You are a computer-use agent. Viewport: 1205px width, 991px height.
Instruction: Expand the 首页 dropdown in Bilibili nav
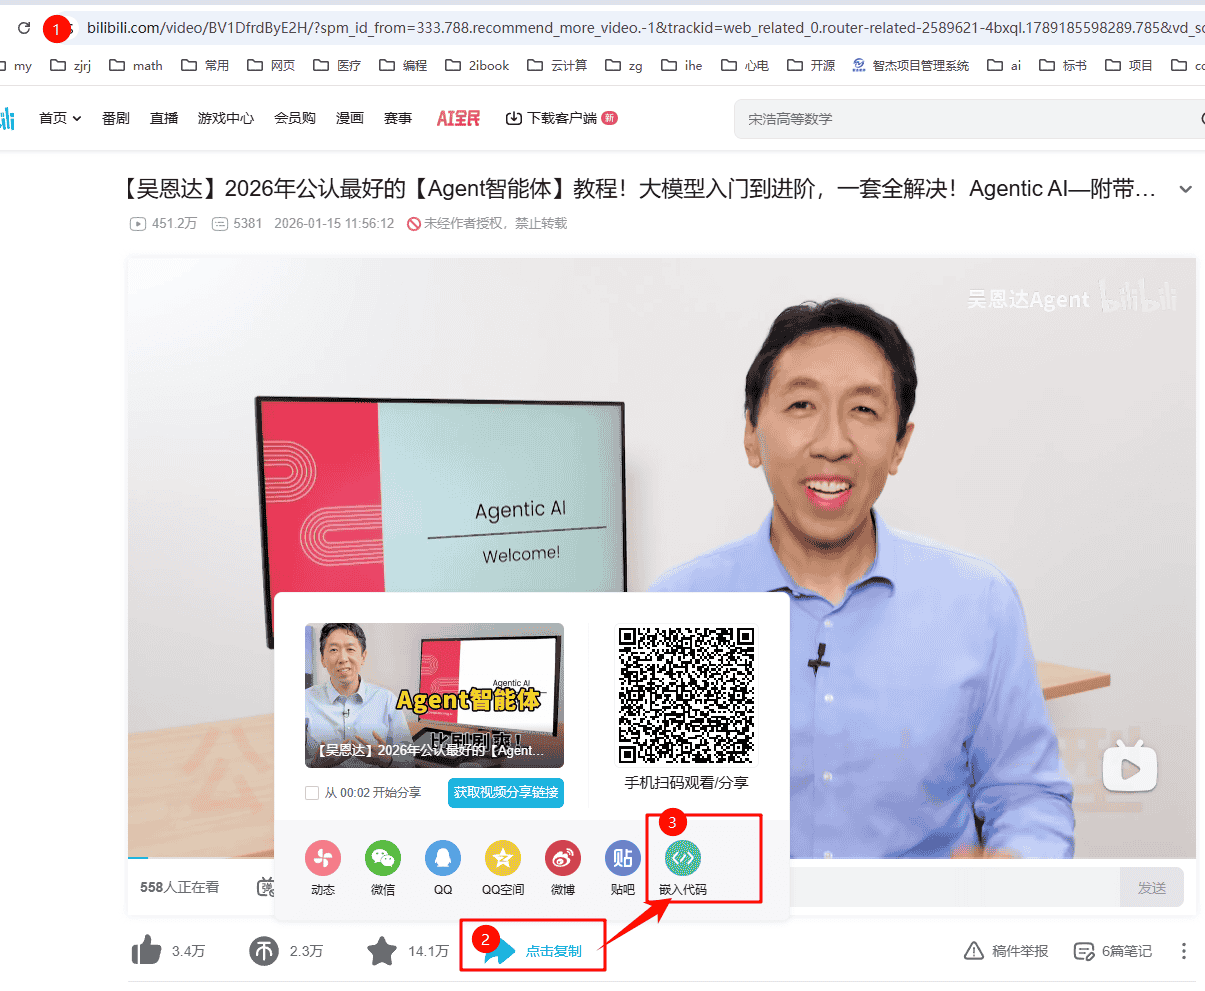point(60,118)
